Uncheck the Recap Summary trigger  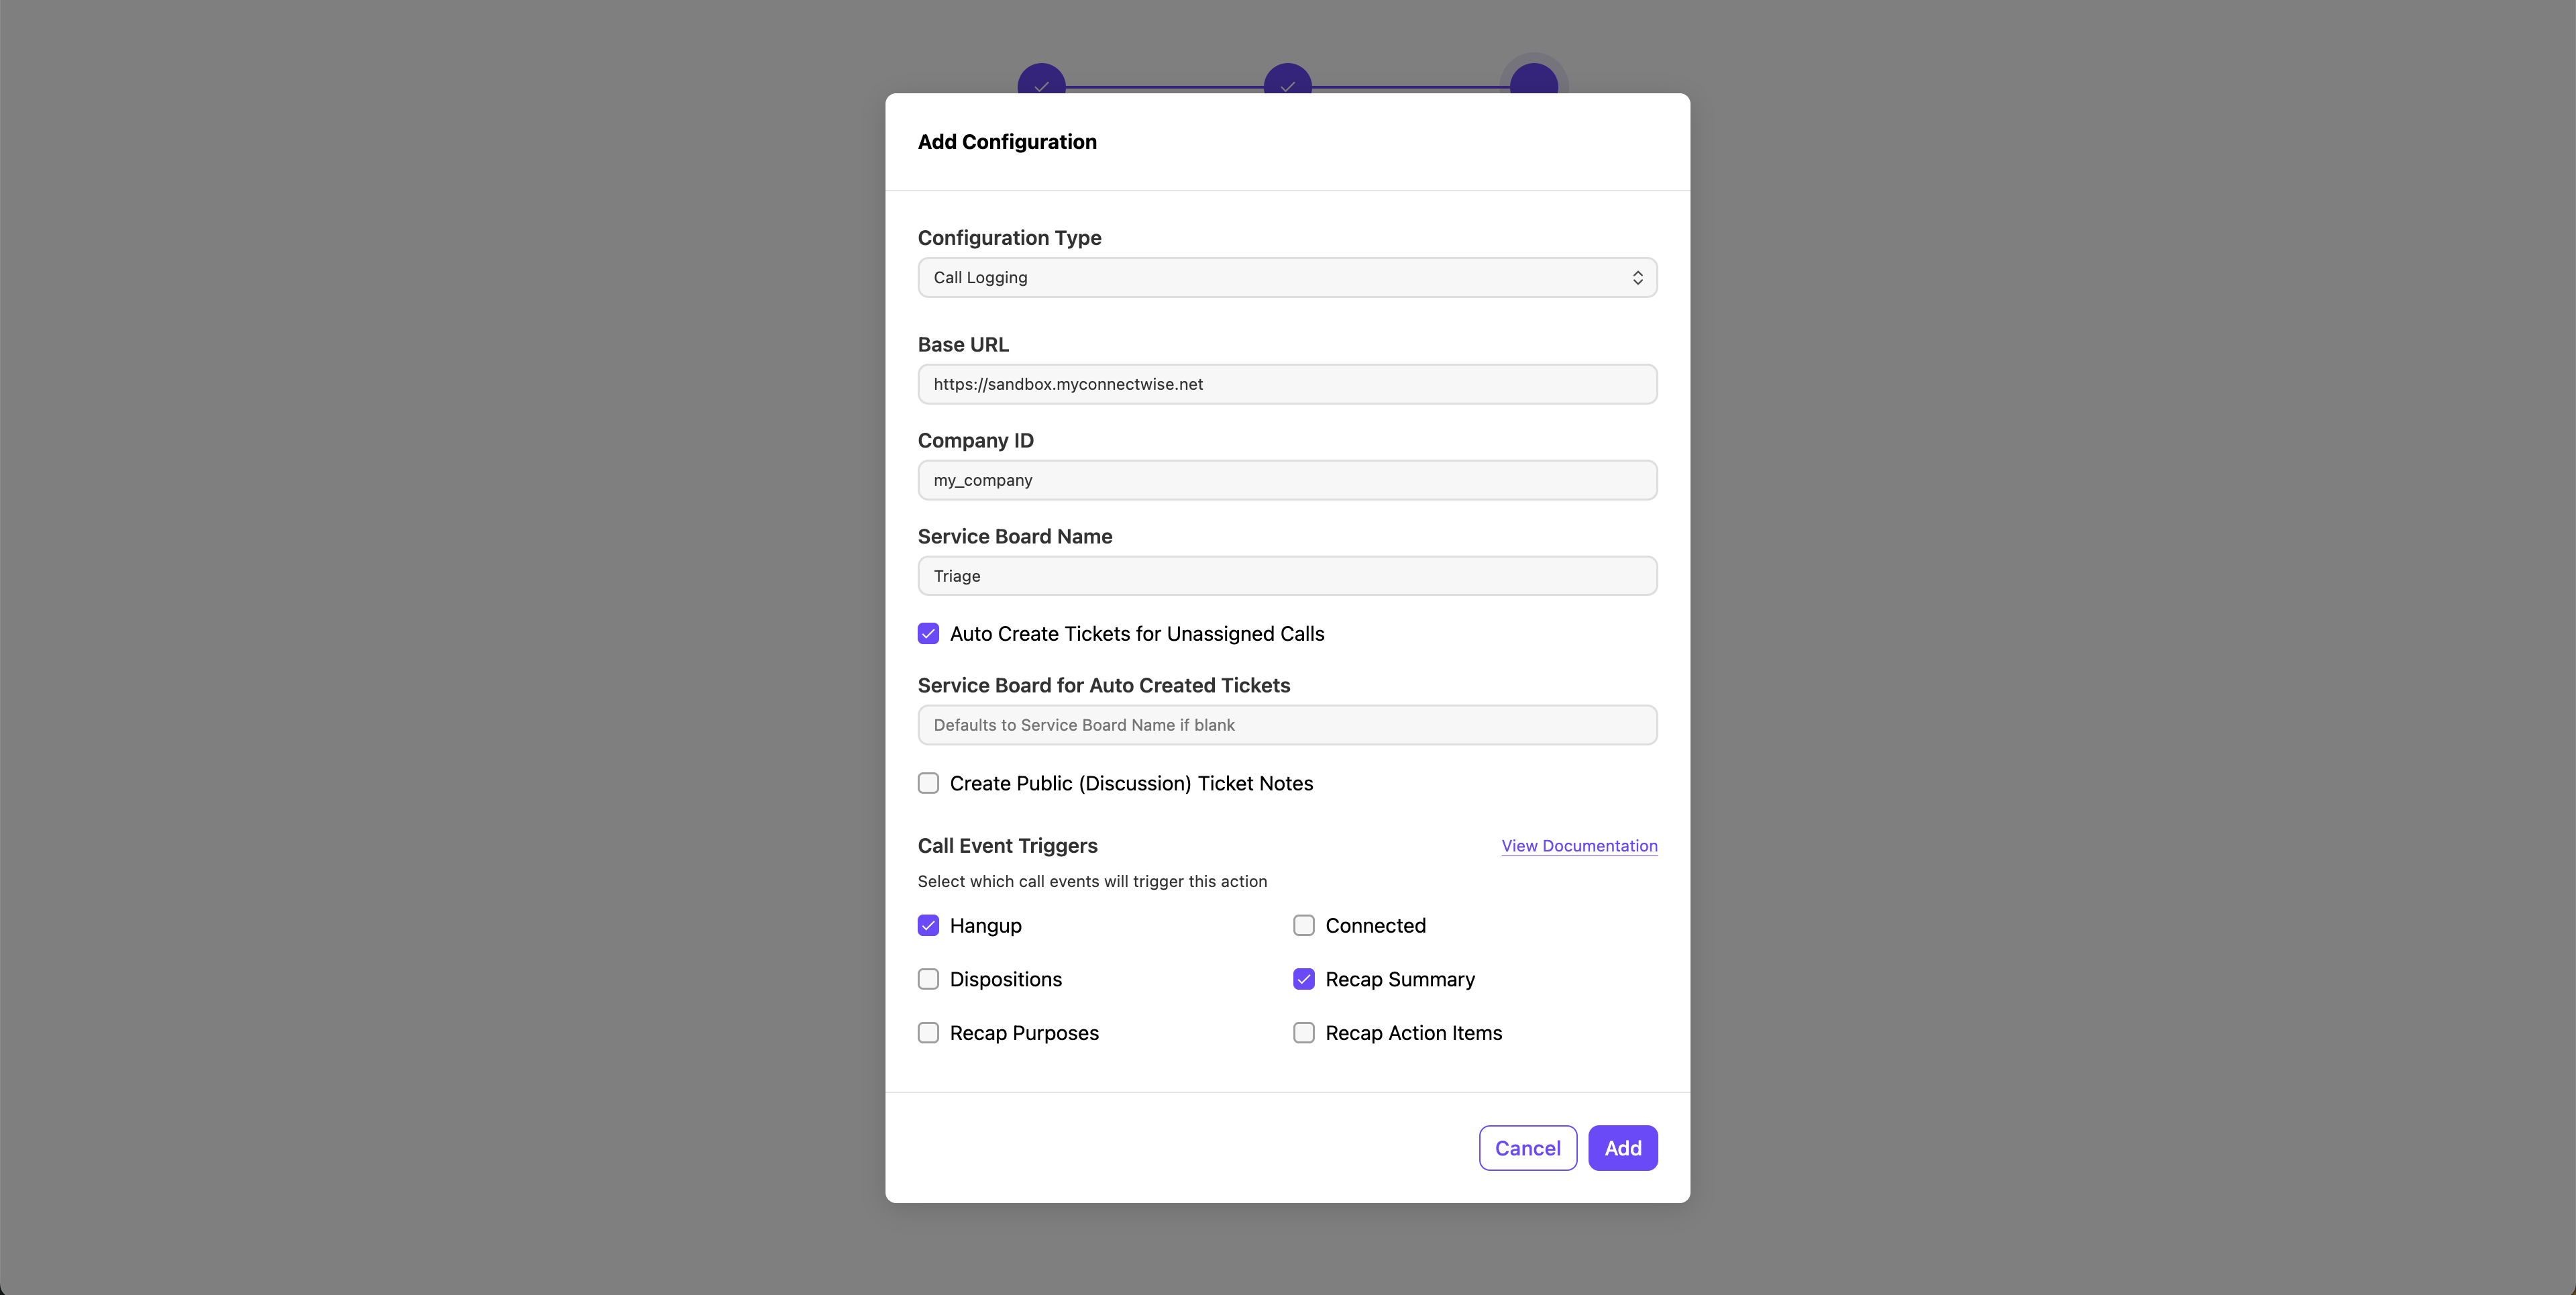pyautogui.click(x=1303, y=979)
